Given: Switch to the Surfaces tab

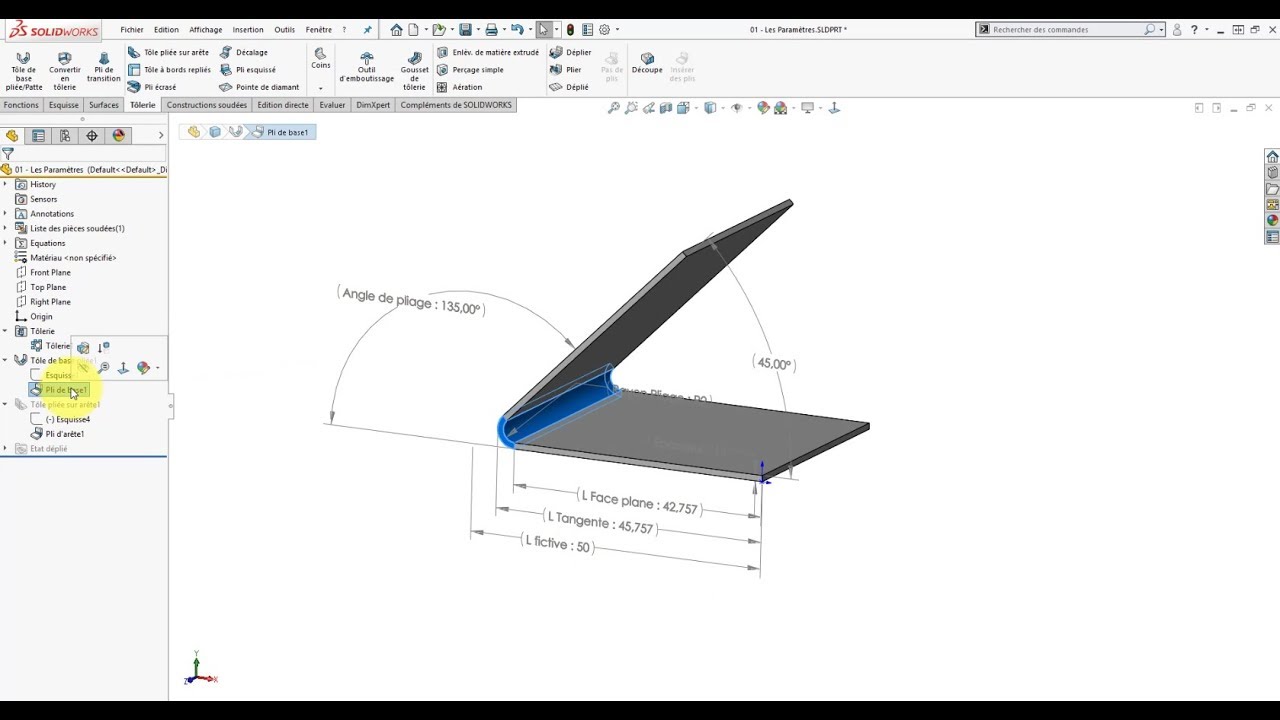Looking at the screenshot, I should tap(104, 105).
